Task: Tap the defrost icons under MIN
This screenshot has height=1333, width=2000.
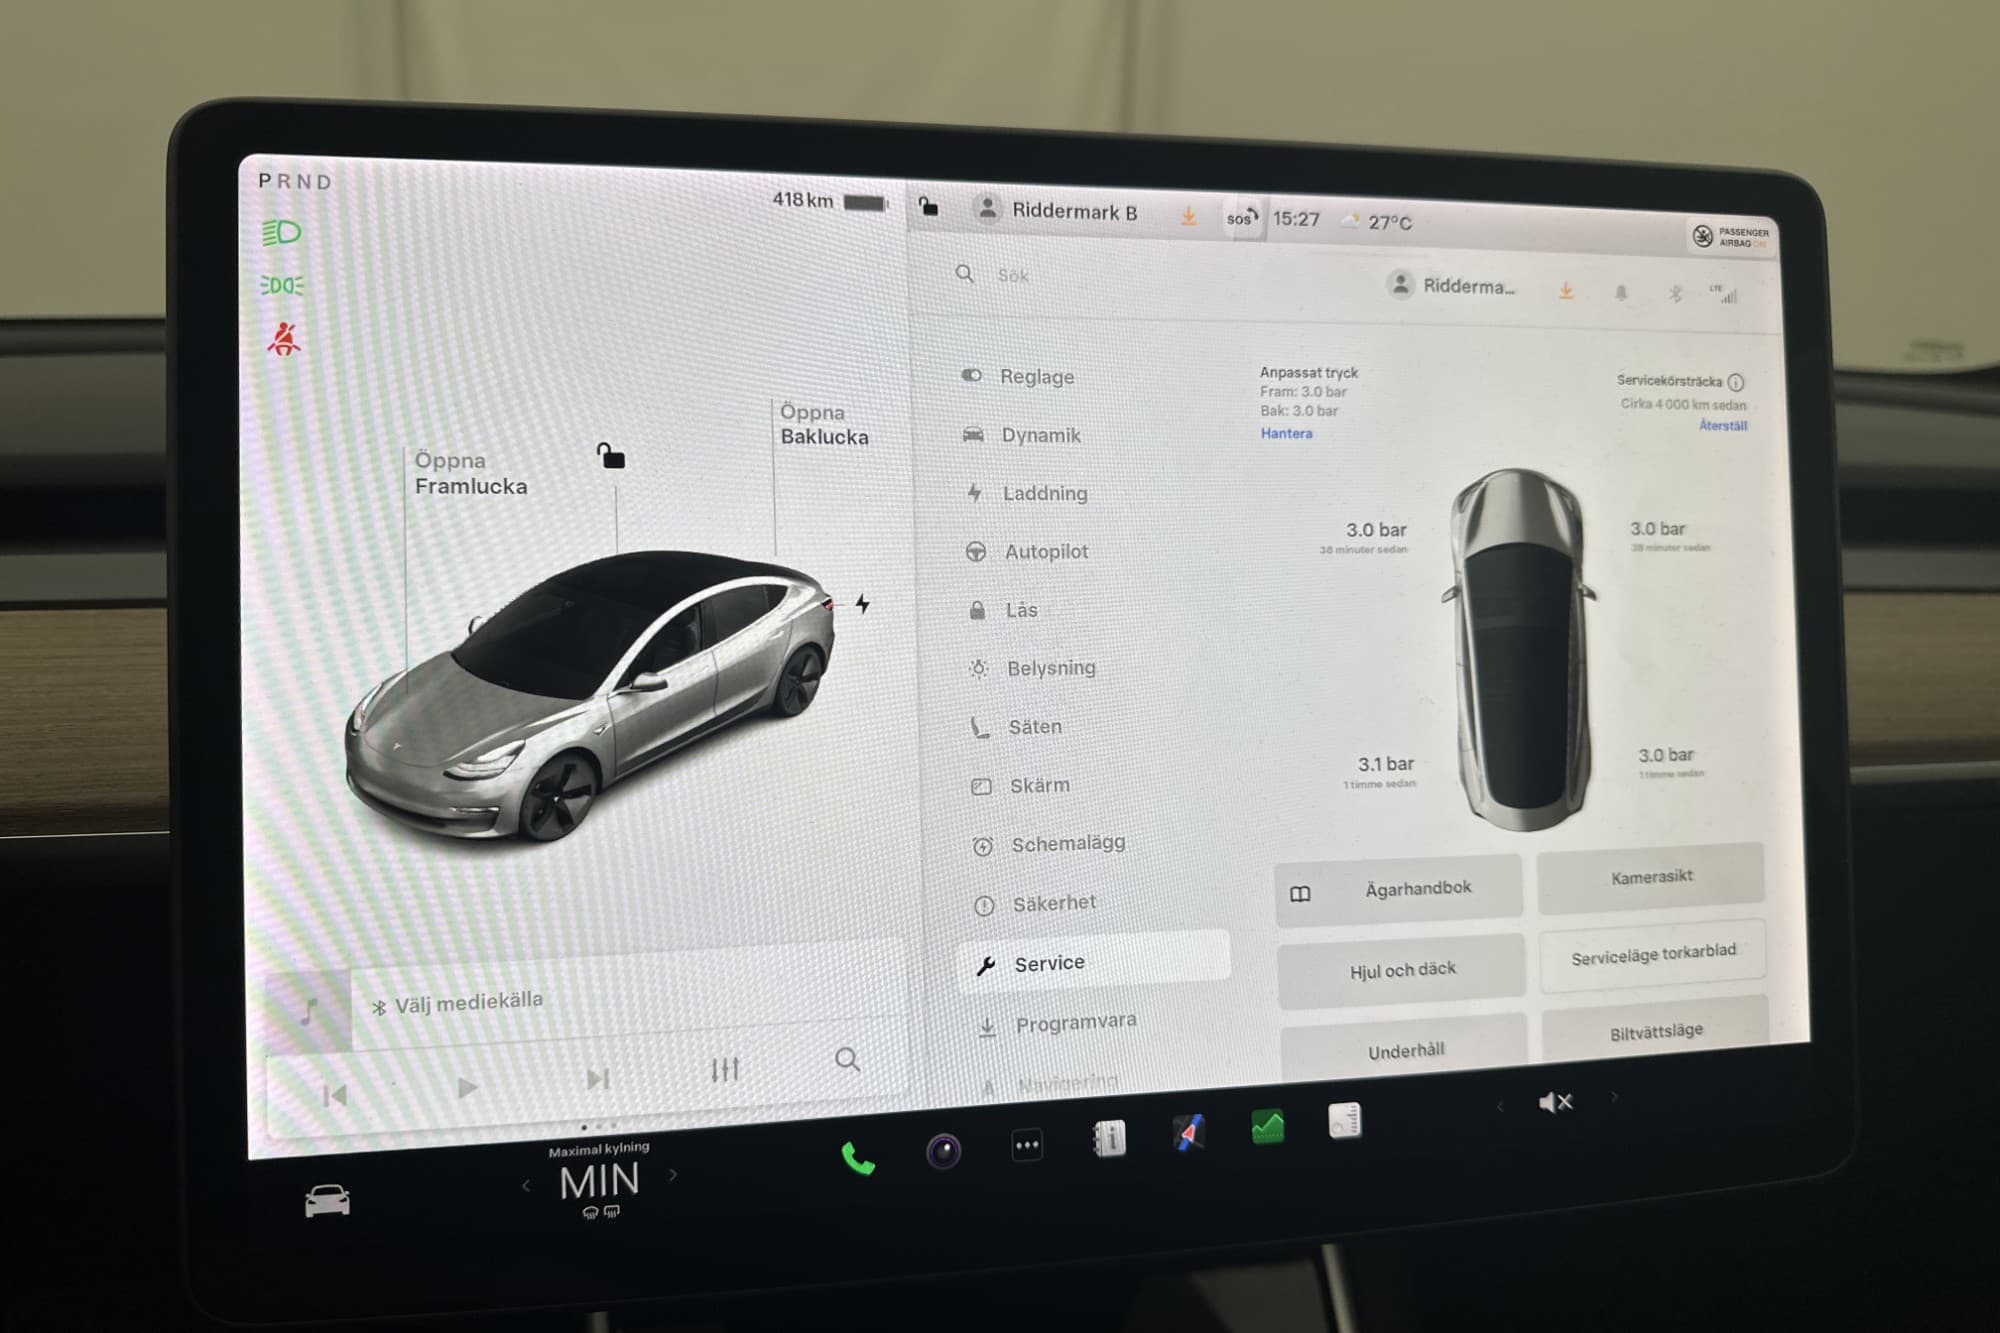Action: [x=600, y=1212]
